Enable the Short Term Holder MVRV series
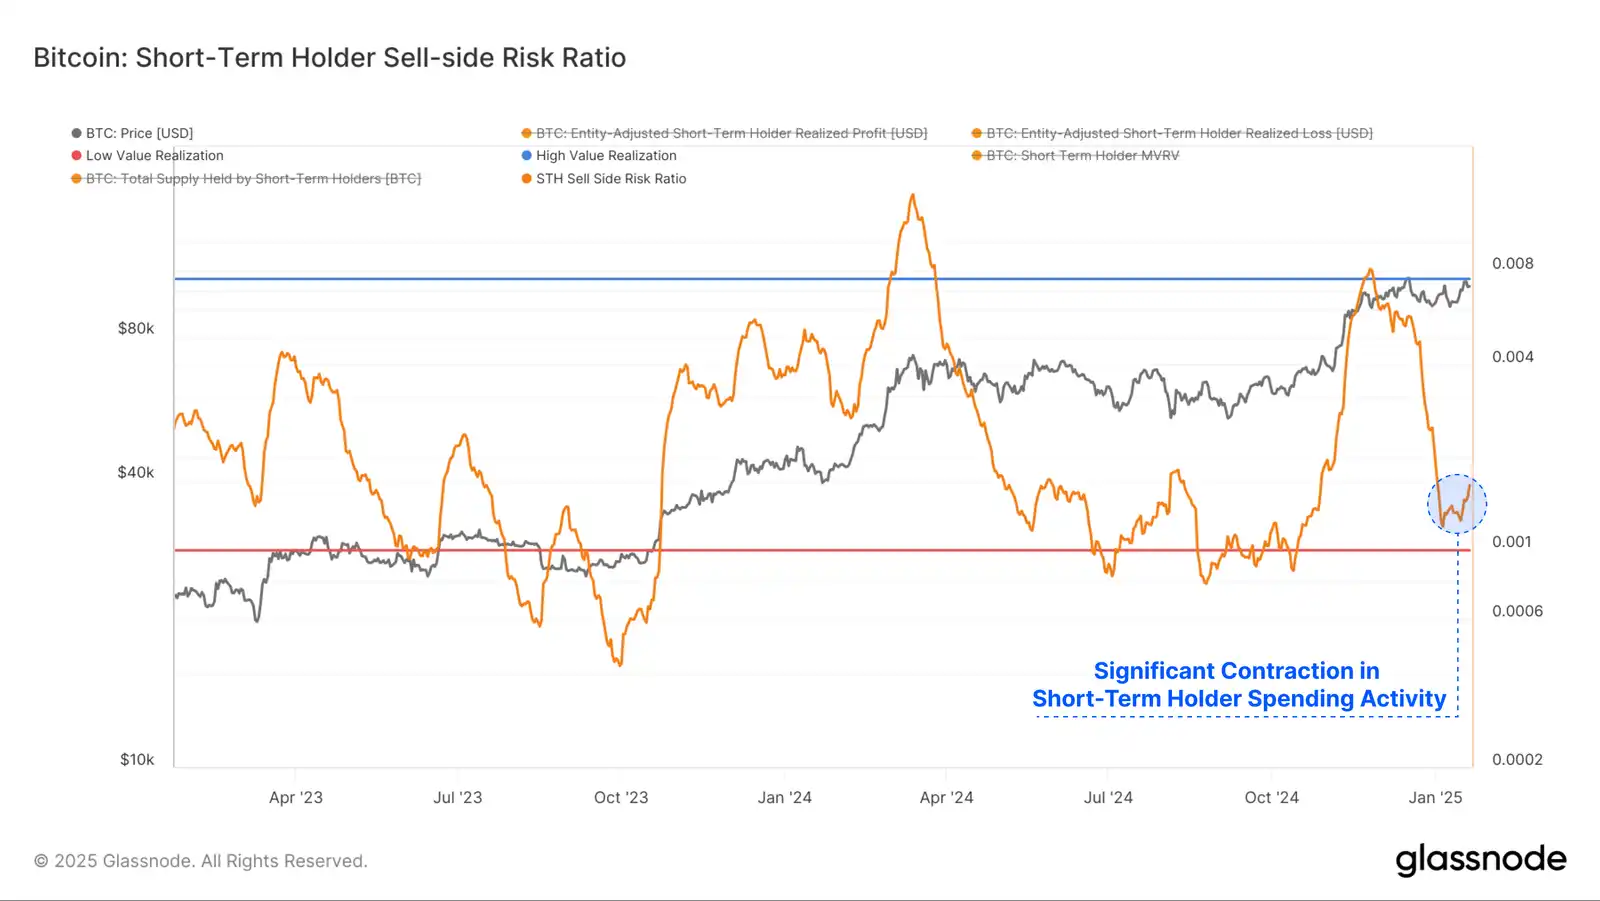 pyautogui.click(x=1076, y=156)
